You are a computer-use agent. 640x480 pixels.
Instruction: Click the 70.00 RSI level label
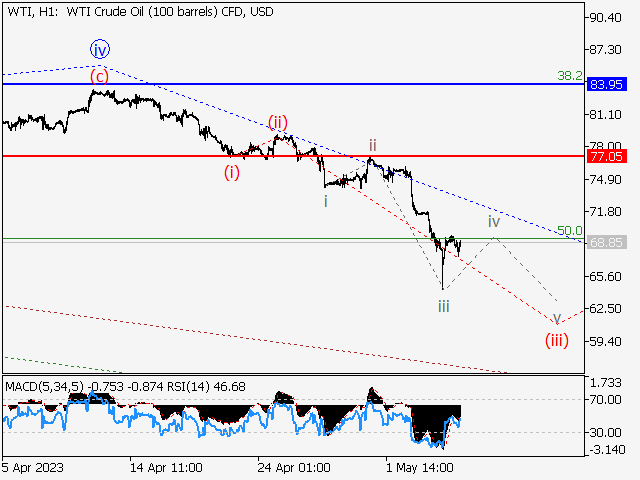tap(606, 399)
